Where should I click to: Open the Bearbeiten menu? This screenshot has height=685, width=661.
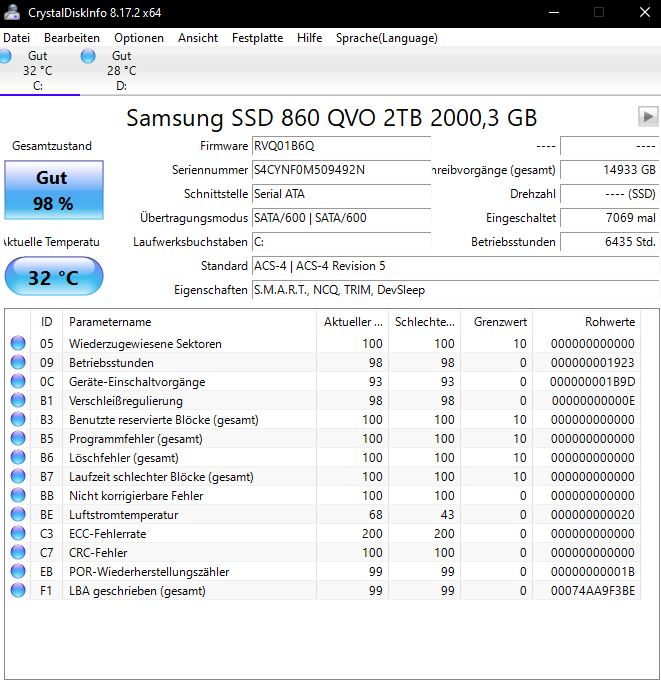click(x=72, y=38)
